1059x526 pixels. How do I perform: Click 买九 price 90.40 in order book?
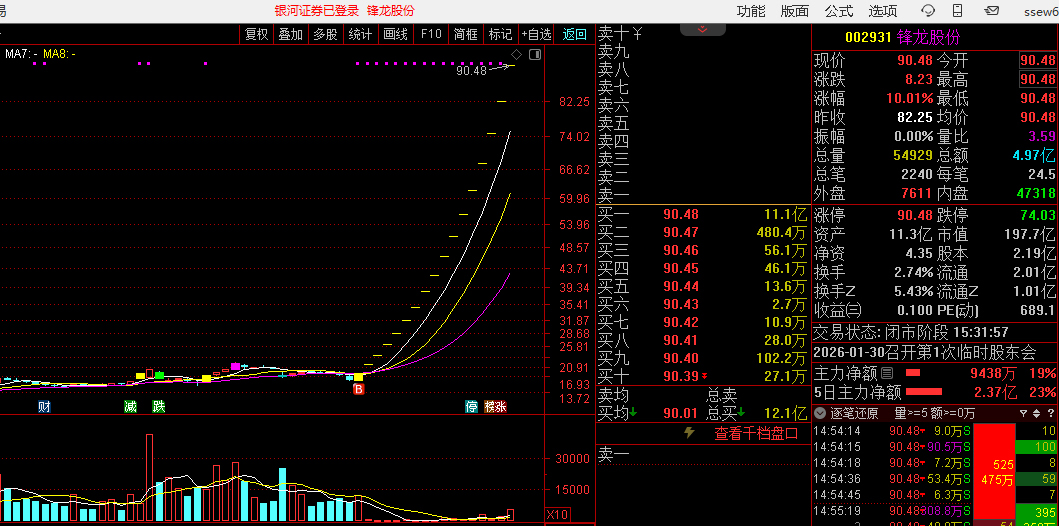point(681,358)
